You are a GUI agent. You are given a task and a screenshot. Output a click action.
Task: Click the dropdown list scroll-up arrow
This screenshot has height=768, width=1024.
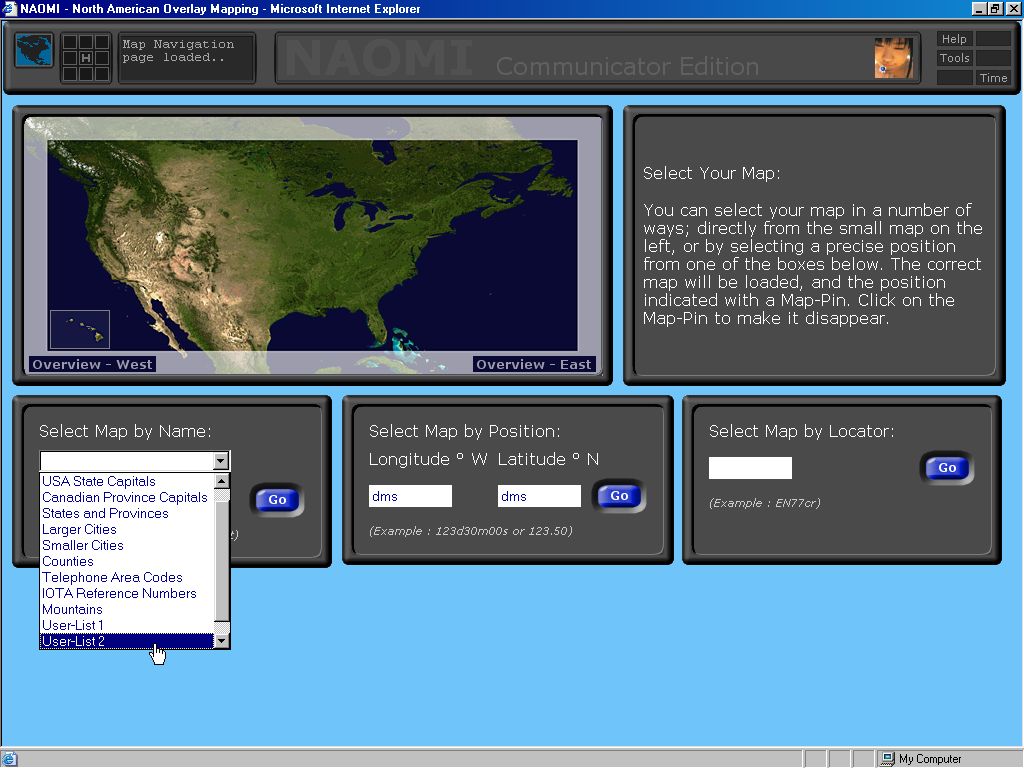coord(222,481)
